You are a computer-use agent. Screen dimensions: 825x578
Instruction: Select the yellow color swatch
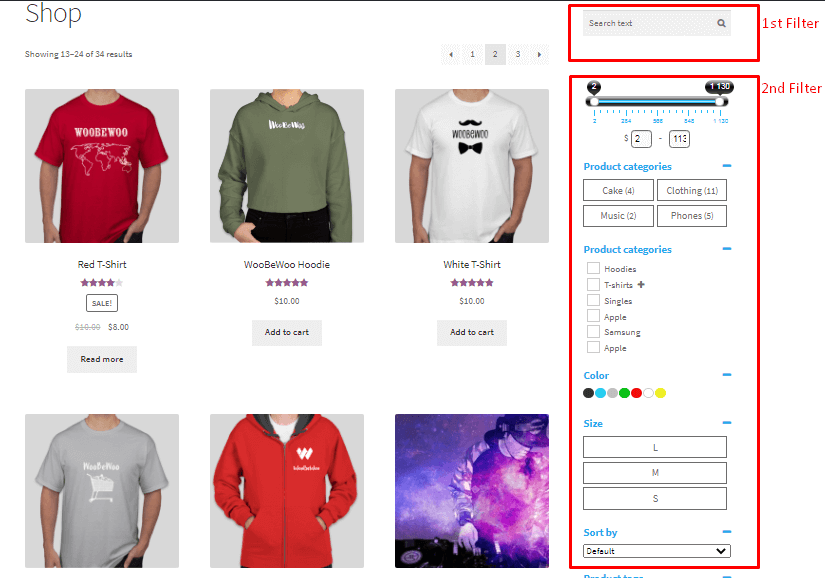click(661, 393)
